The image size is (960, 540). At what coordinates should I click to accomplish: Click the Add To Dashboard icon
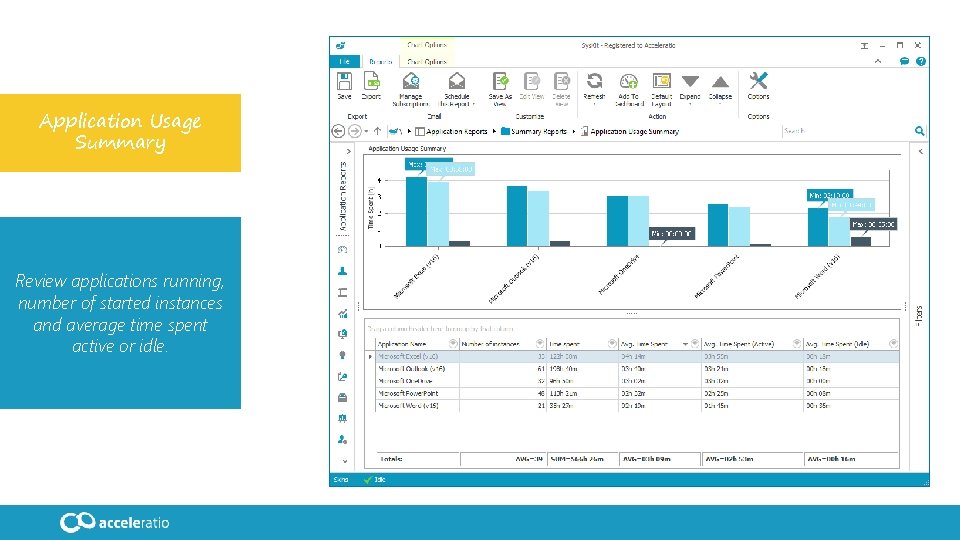pyautogui.click(x=629, y=81)
